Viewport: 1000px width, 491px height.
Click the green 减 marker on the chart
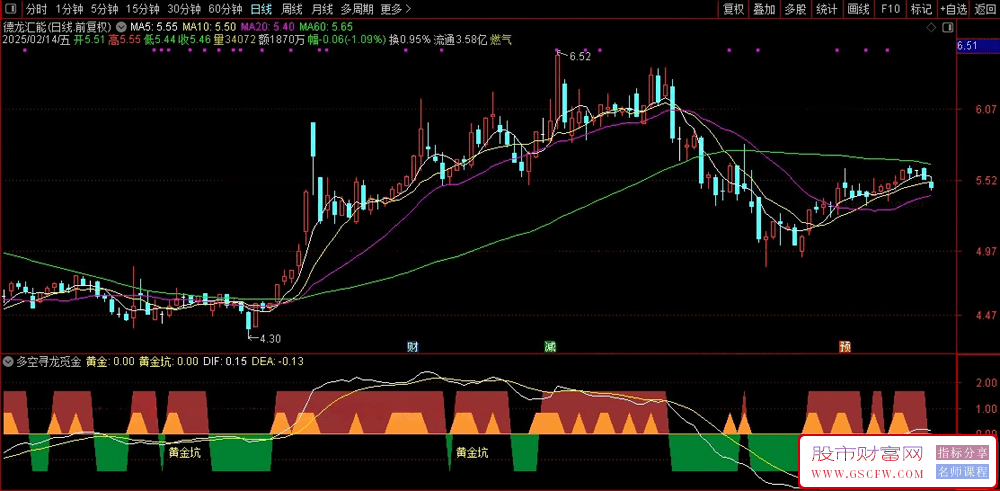pyautogui.click(x=549, y=347)
